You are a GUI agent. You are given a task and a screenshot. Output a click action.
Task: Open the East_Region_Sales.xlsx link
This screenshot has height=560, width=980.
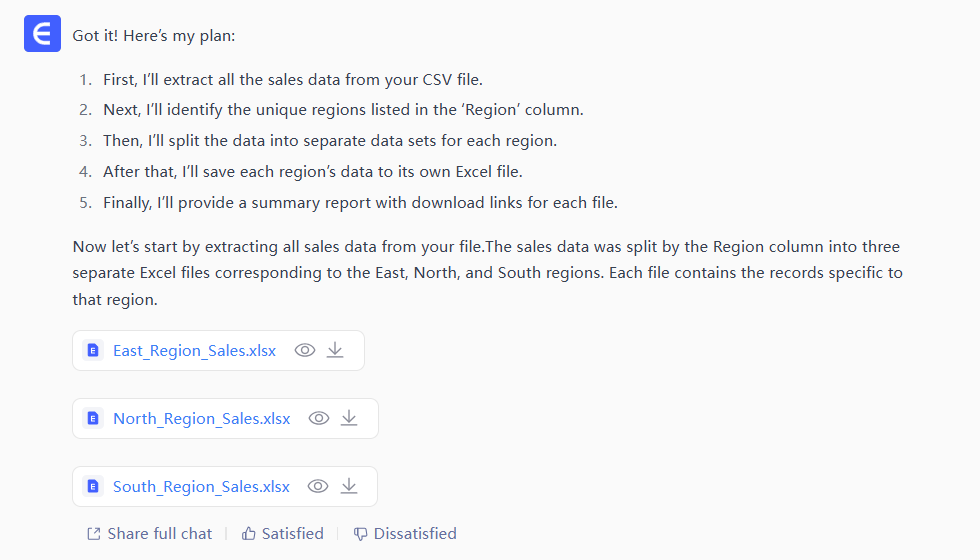click(x=194, y=350)
